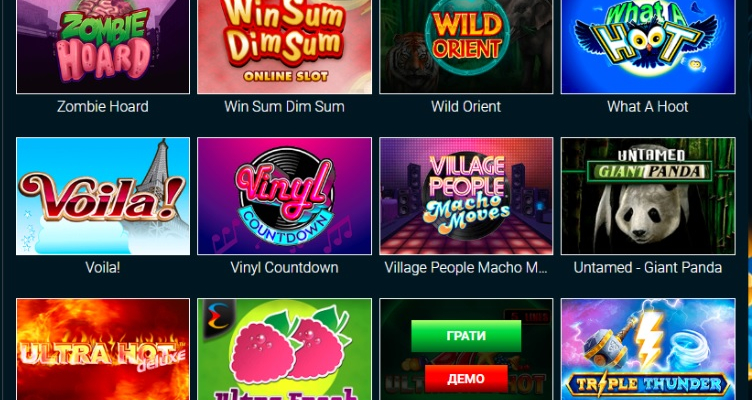Open the Zombie Hoard game thumbnail
Viewport: 752px width, 400px height.
103,47
